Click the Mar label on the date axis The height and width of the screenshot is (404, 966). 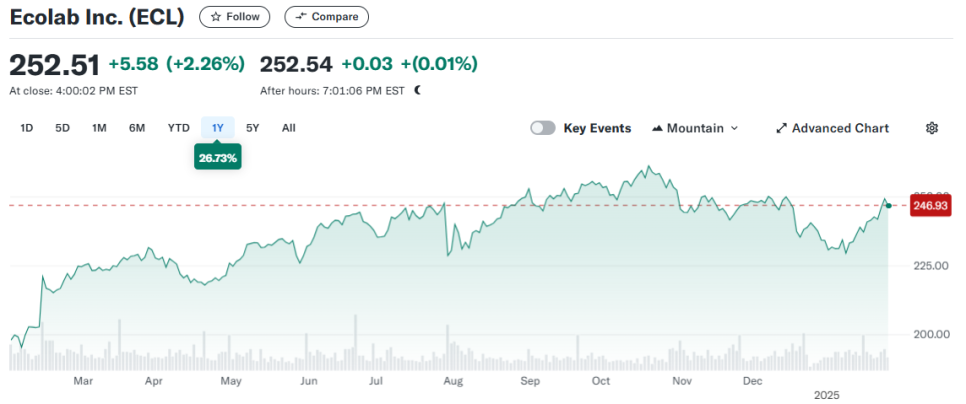(x=83, y=382)
